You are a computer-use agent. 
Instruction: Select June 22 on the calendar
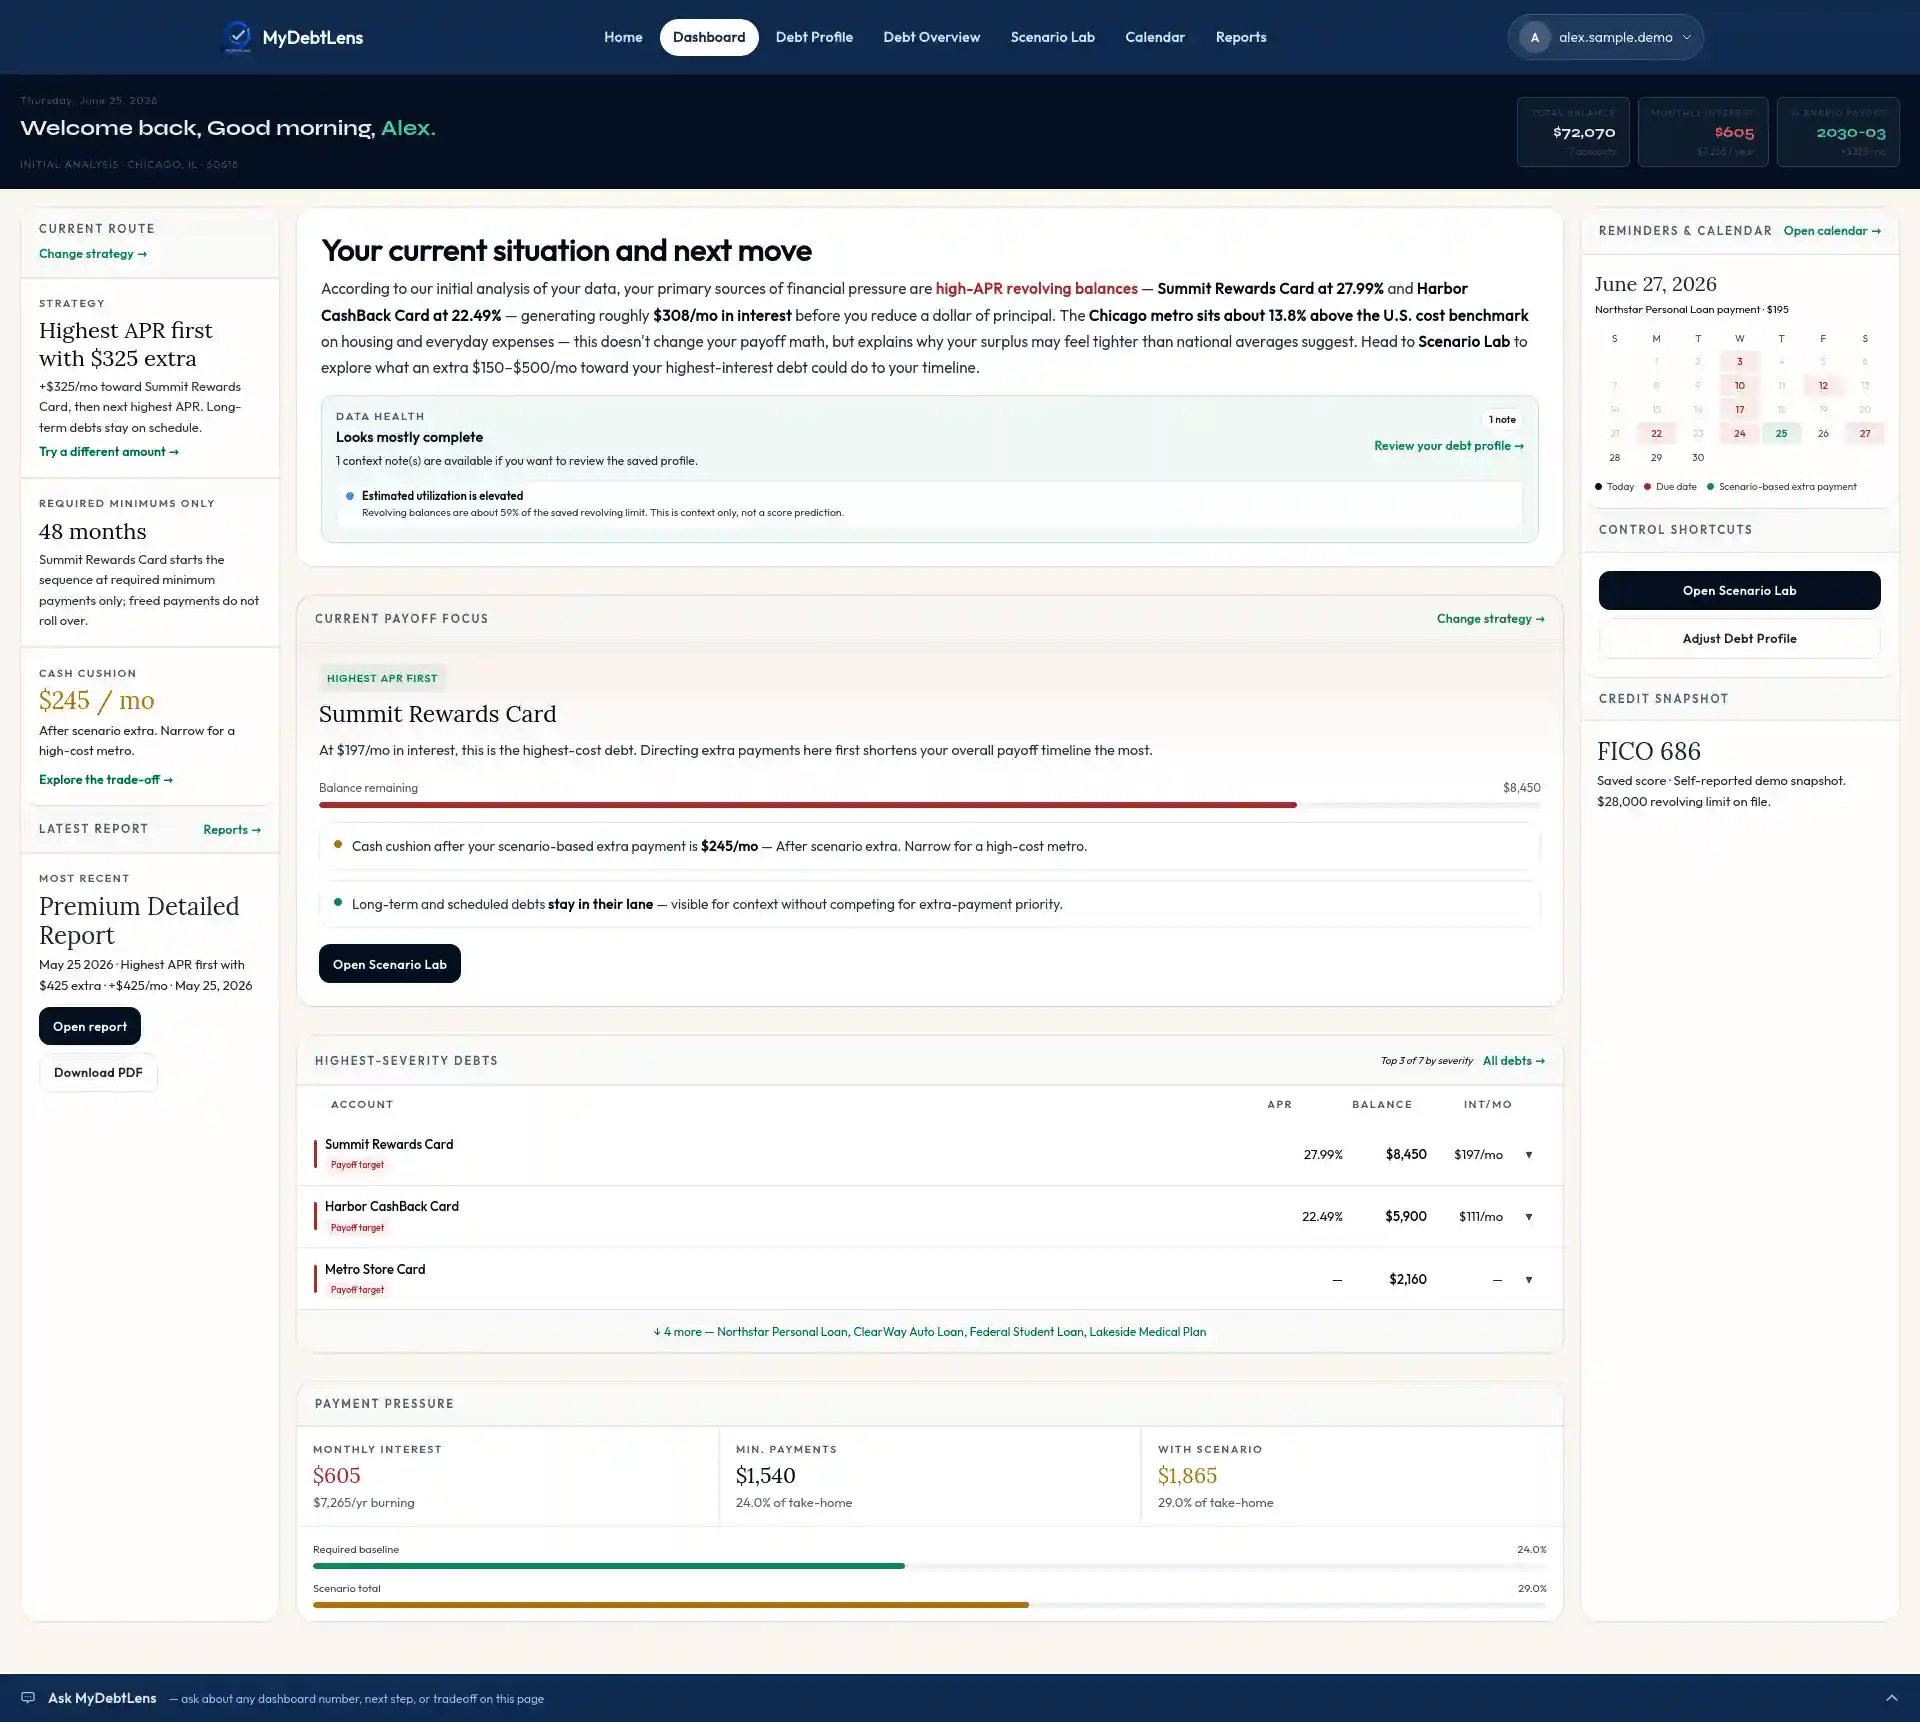pos(1656,434)
